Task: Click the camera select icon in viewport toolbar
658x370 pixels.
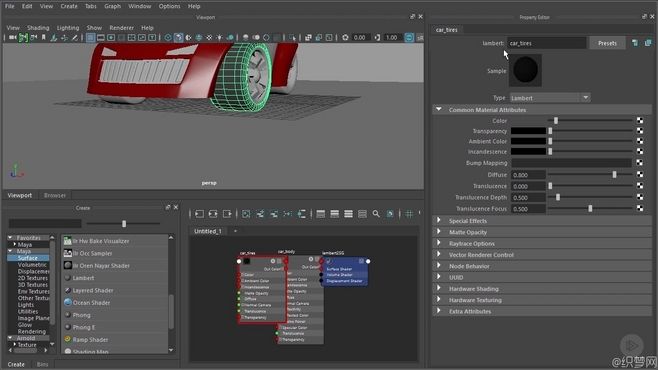Action: tap(13, 37)
